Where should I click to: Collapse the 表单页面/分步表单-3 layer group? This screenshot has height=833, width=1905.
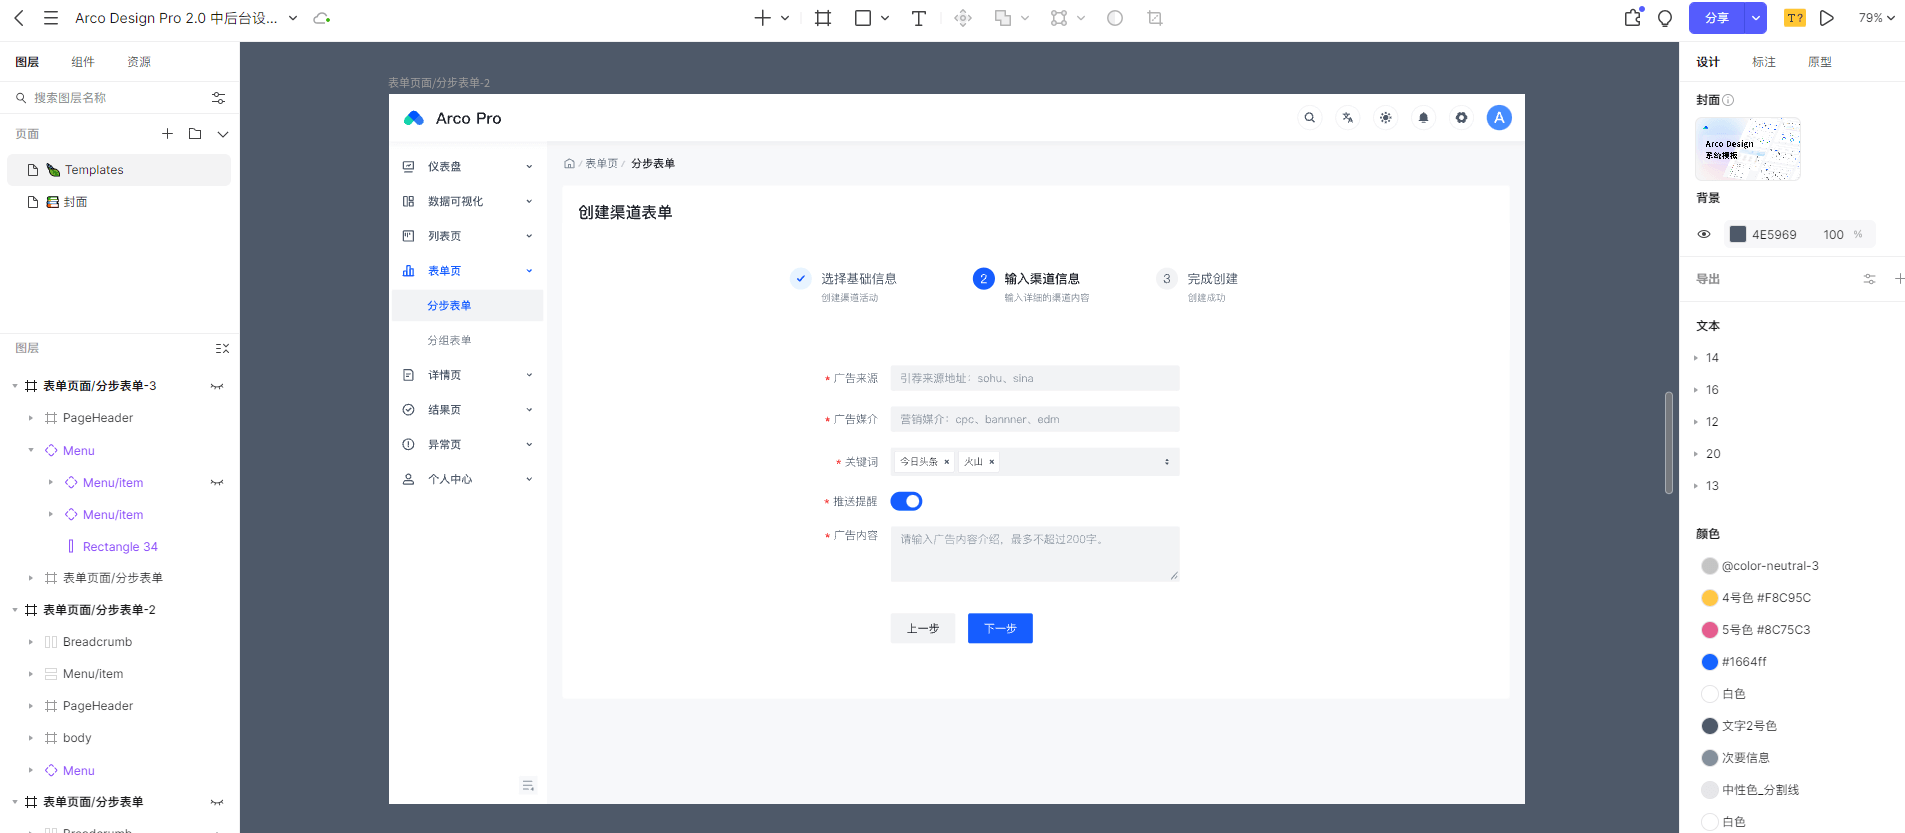(15, 386)
